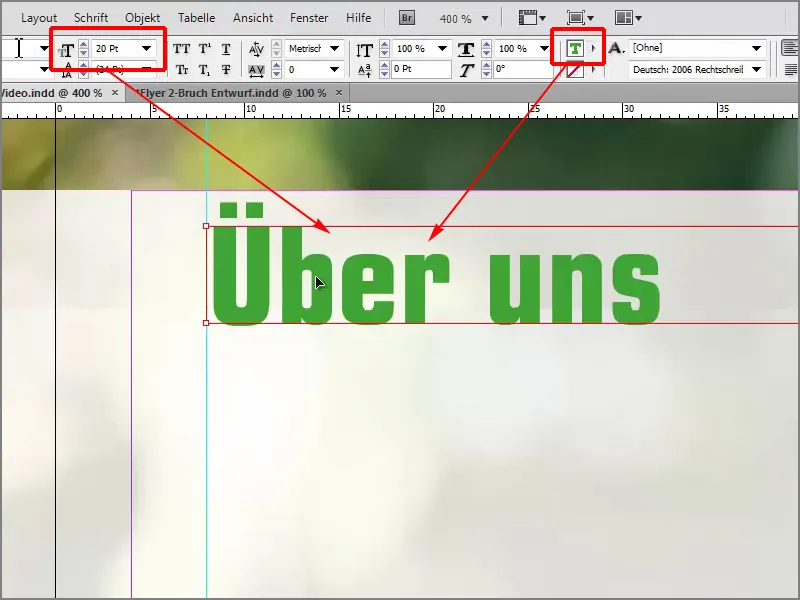Switch to the Video.indd @ 400 % tab
The width and height of the screenshot is (800, 600).
click(51, 93)
